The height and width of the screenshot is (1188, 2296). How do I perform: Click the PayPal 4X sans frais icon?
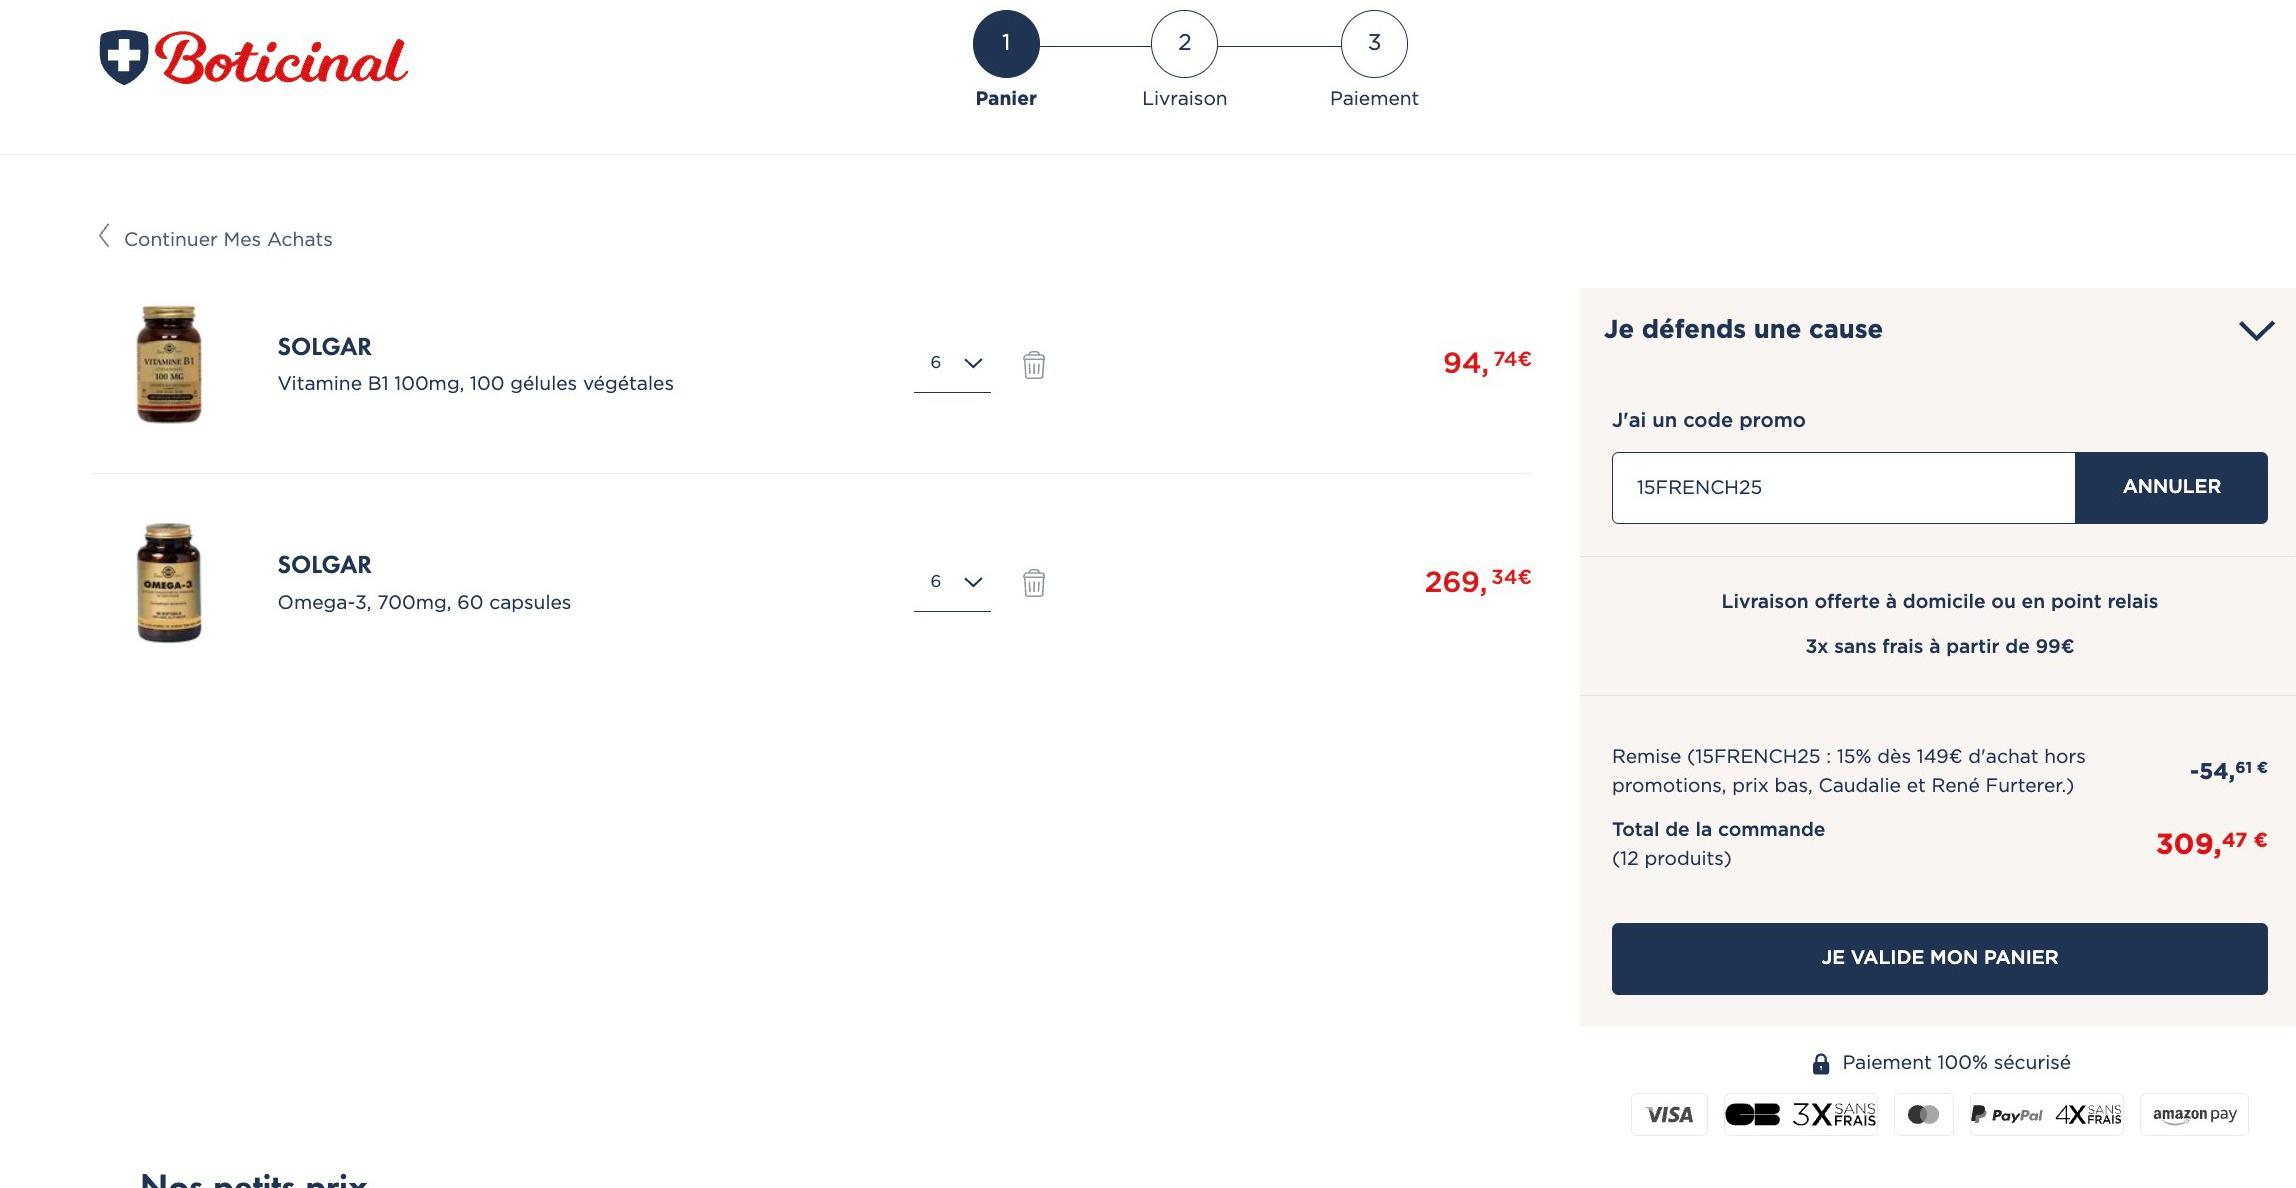pyautogui.click(x=2046, y=1114)
